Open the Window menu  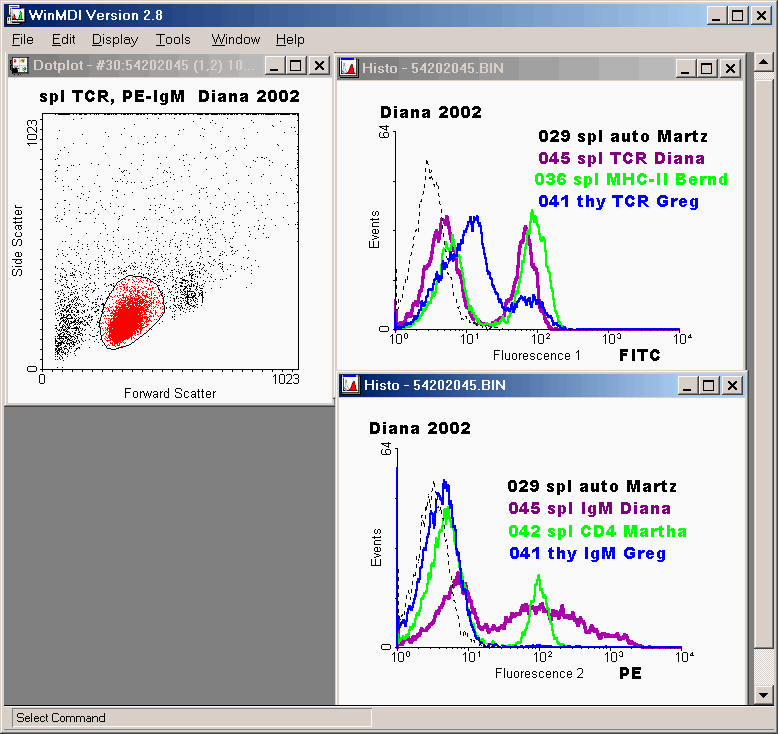[235, 40]
